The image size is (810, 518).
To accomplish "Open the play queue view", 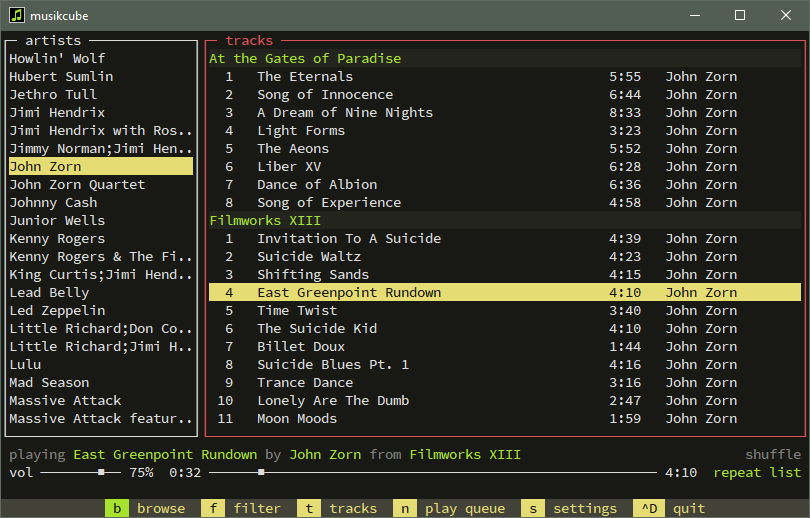I will tap(465, 508).
